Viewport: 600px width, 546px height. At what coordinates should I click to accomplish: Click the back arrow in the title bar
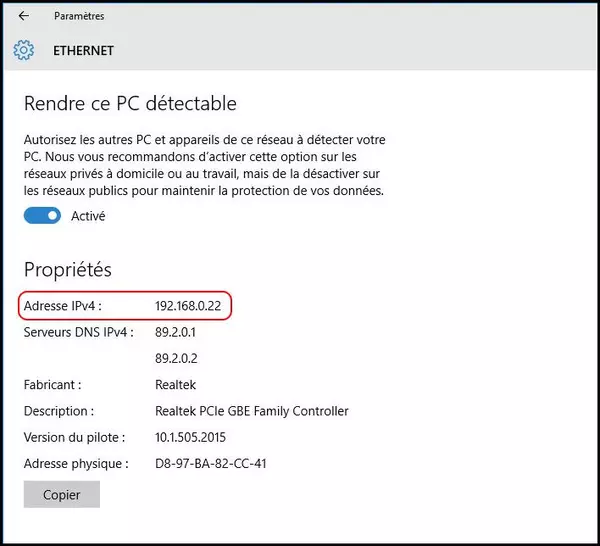click(24, 16)
